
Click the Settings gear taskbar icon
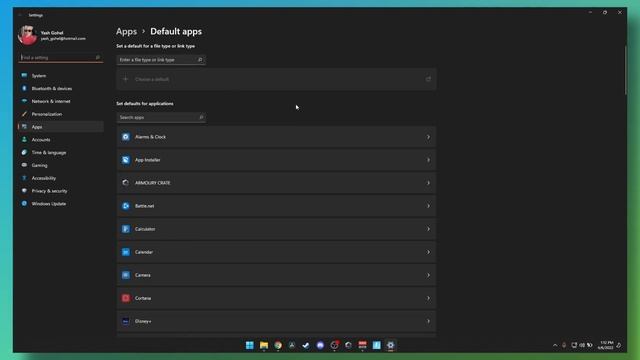click(x=391, y=345)
